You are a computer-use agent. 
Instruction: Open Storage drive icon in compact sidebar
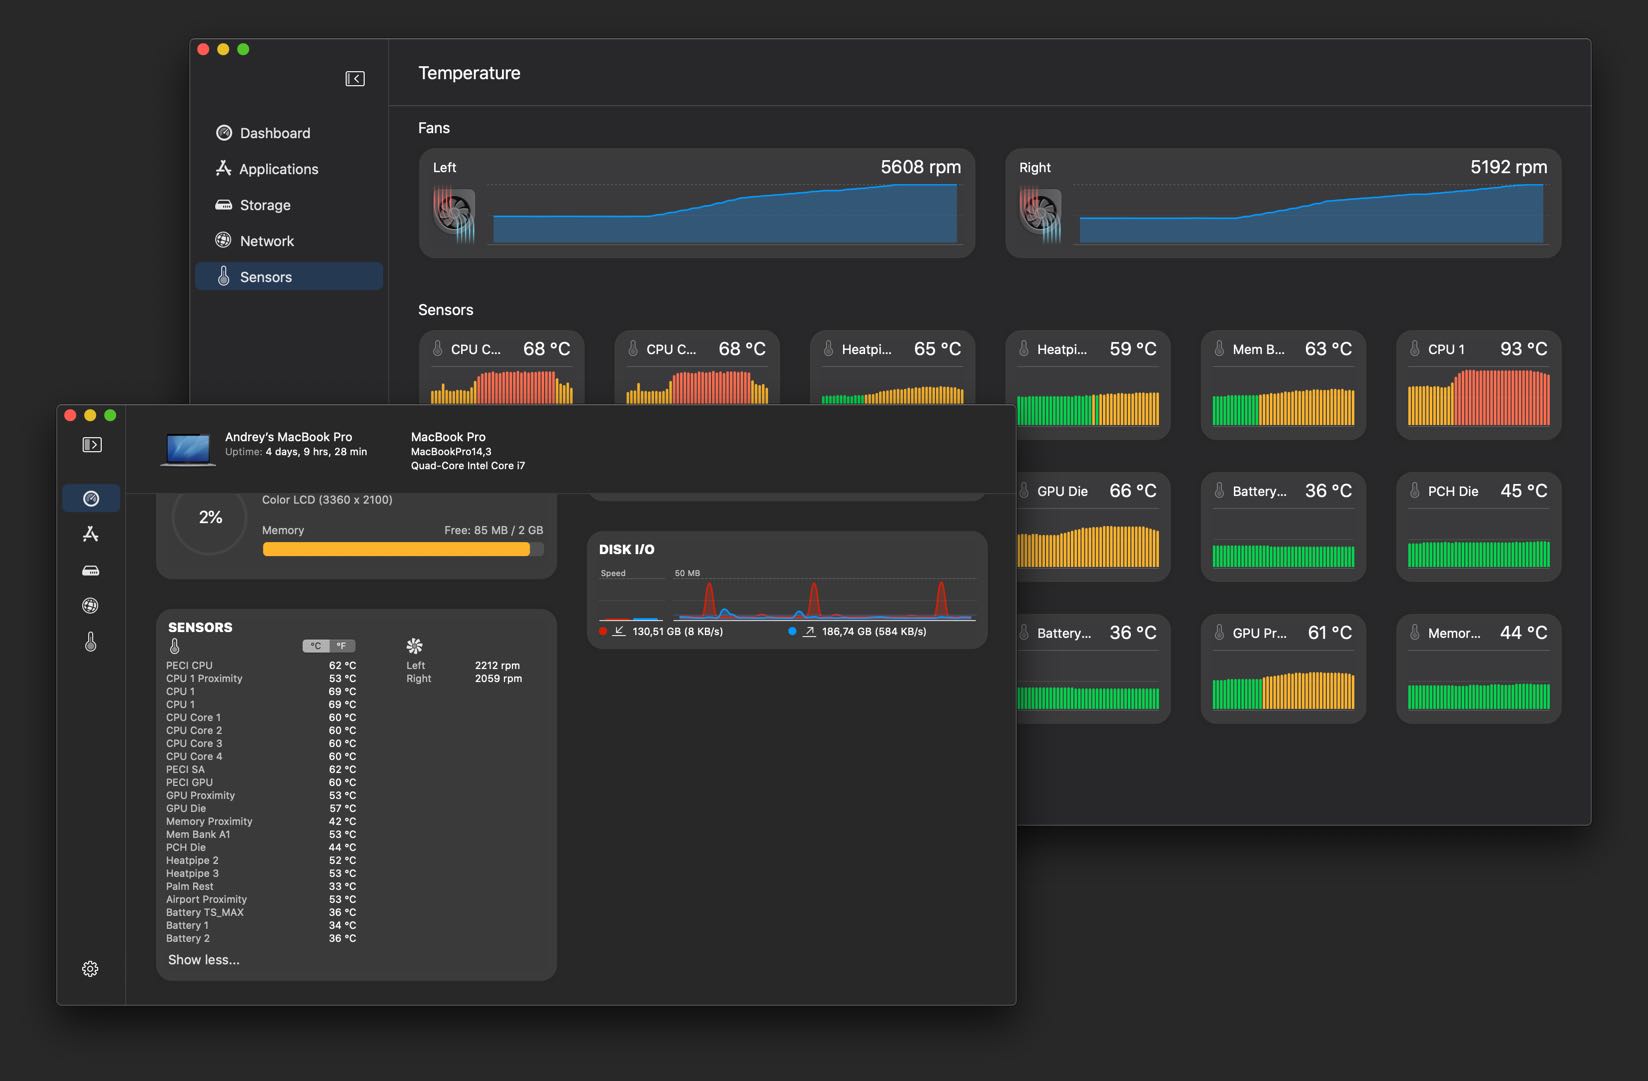pyautogui.click(x=91, y=571)
